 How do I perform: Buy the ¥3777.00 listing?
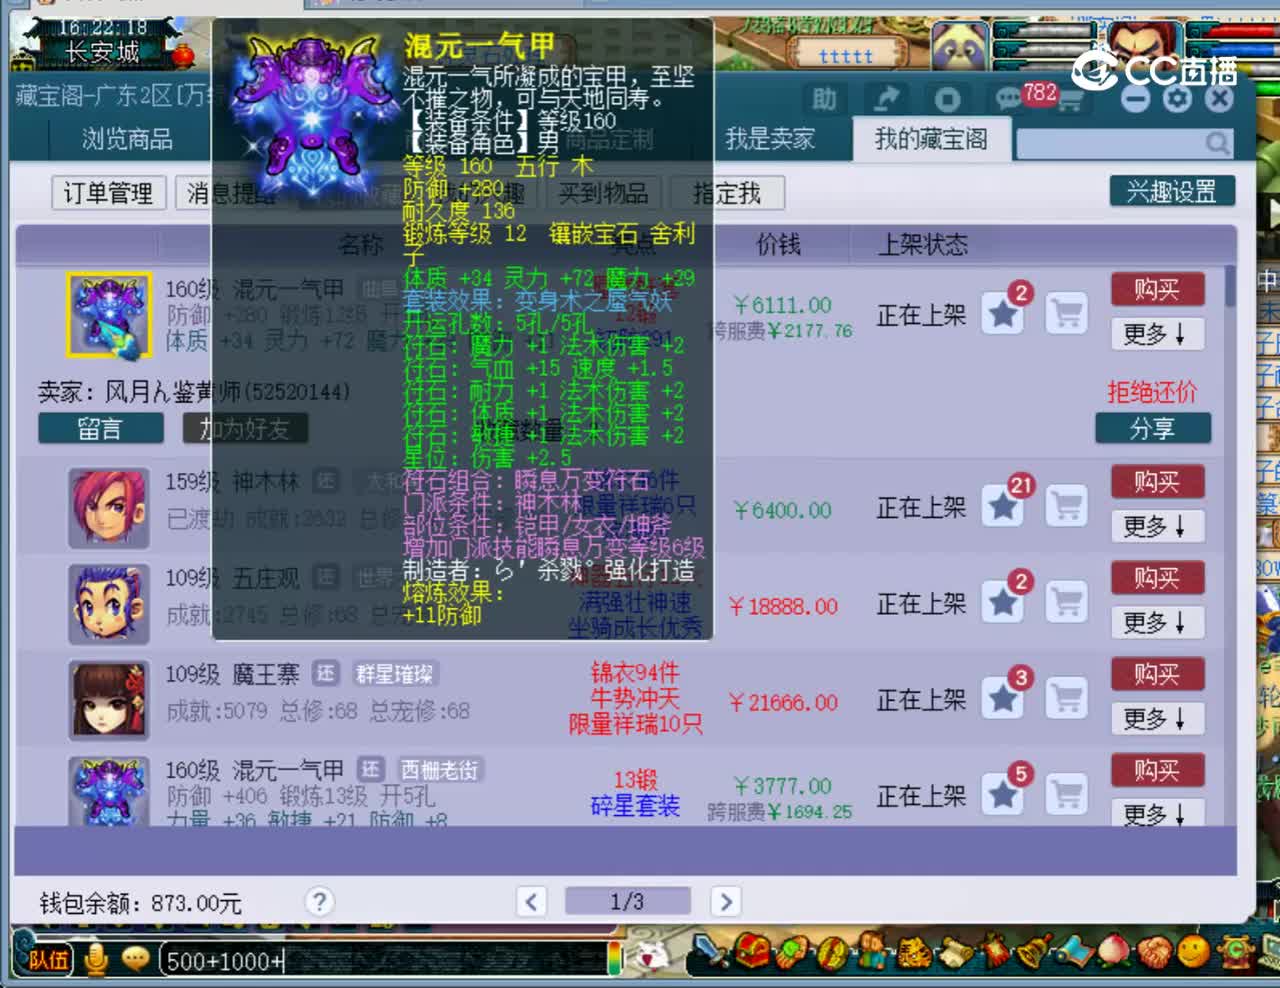[x=1157, y=770]
